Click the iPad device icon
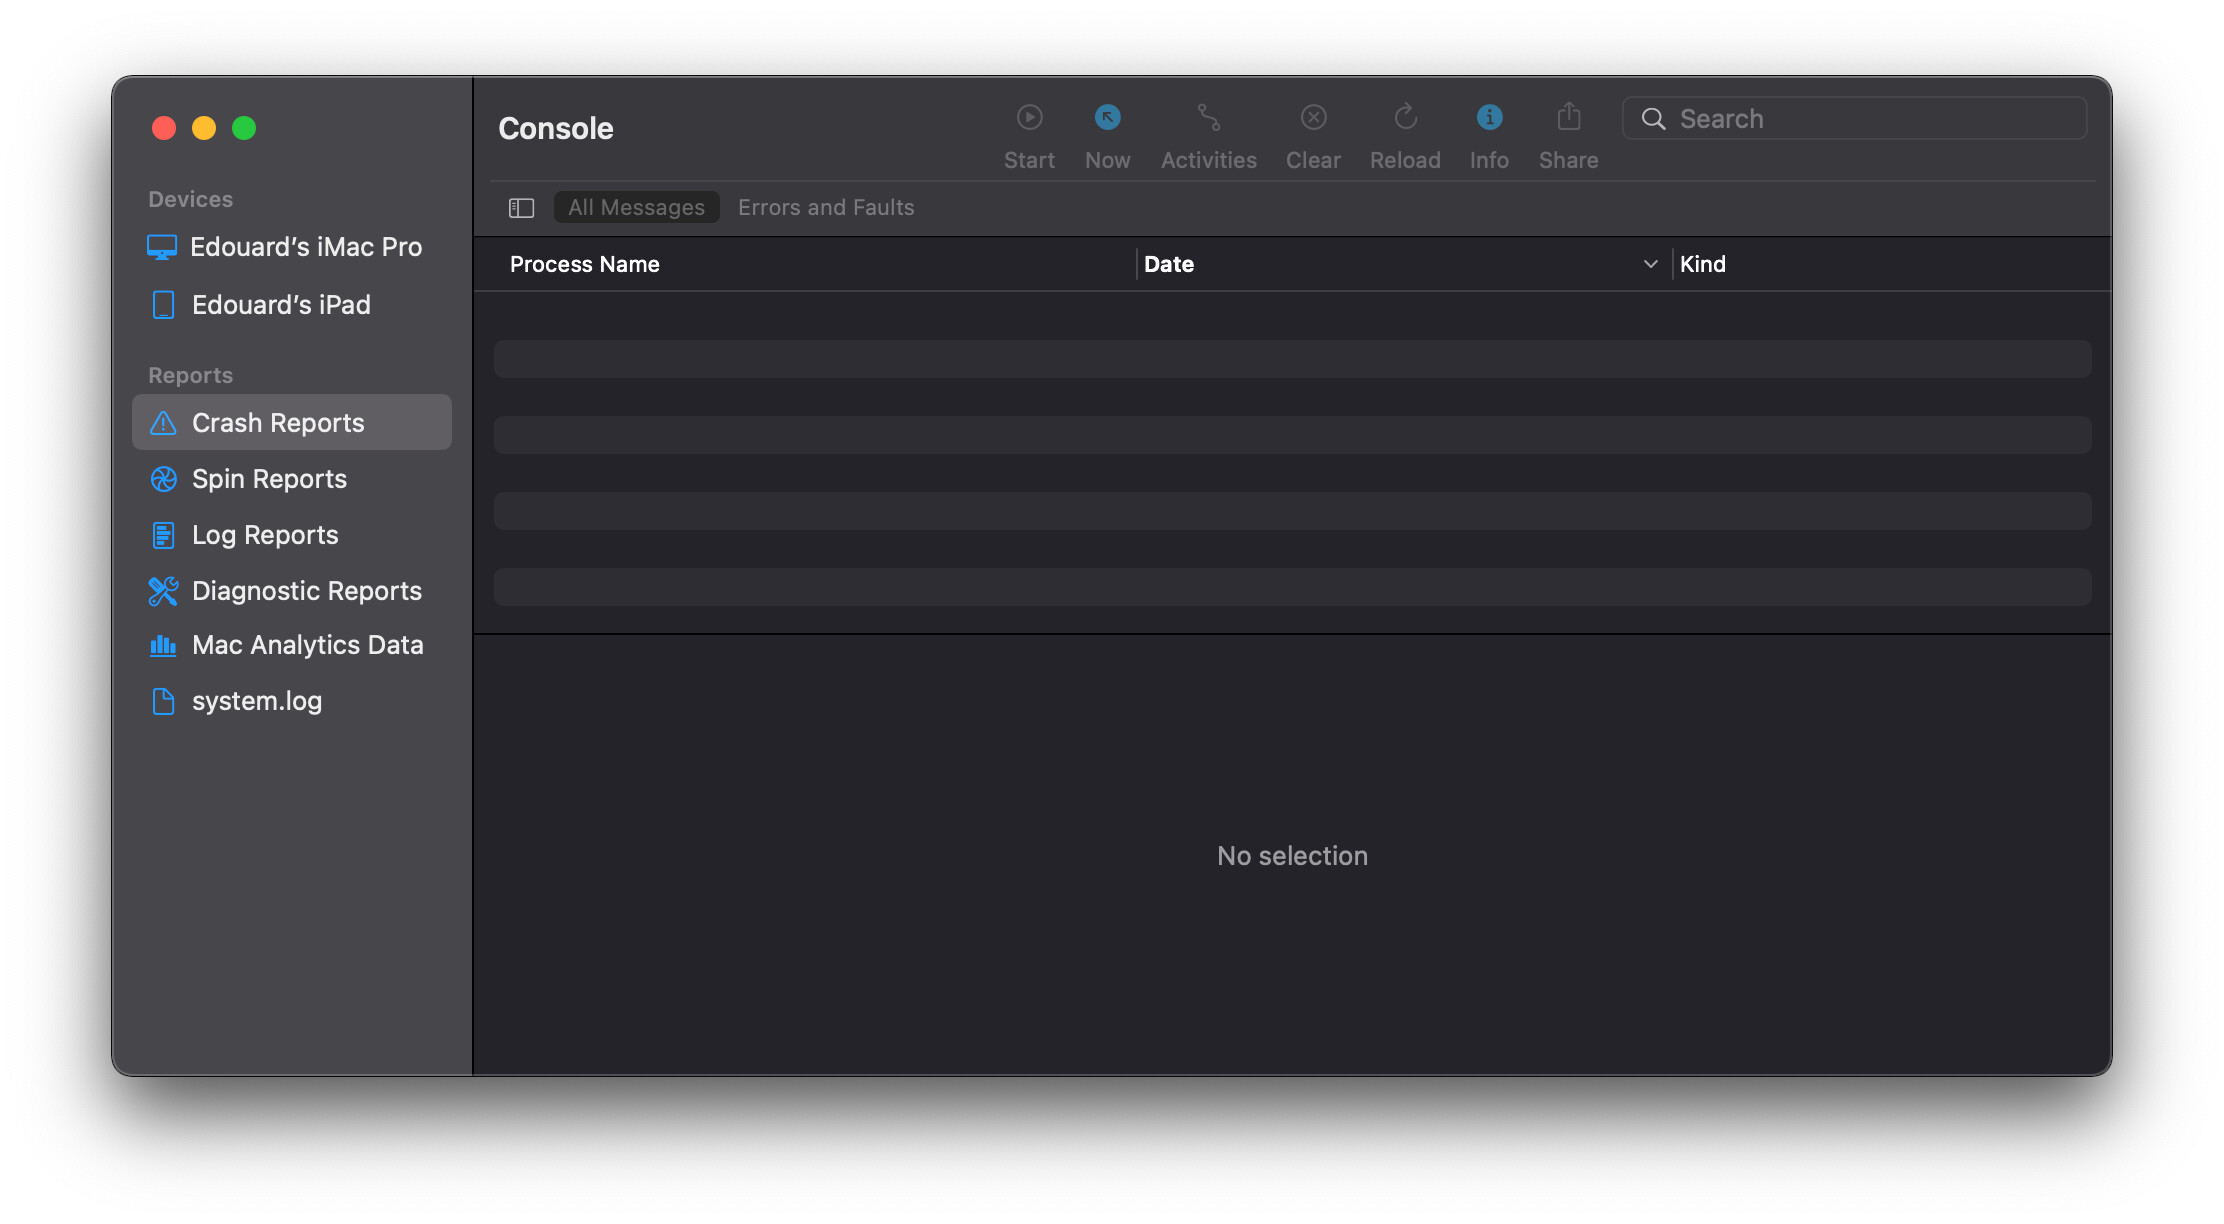This screenshot has width=2224, height=1224. click(x=163, y=305)
